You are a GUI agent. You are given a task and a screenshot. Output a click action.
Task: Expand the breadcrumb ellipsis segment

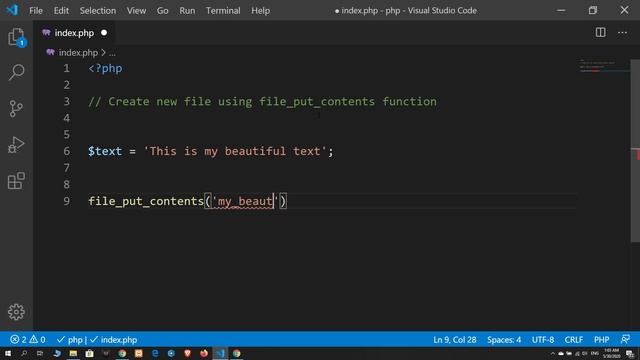click(x=112, y=53)
